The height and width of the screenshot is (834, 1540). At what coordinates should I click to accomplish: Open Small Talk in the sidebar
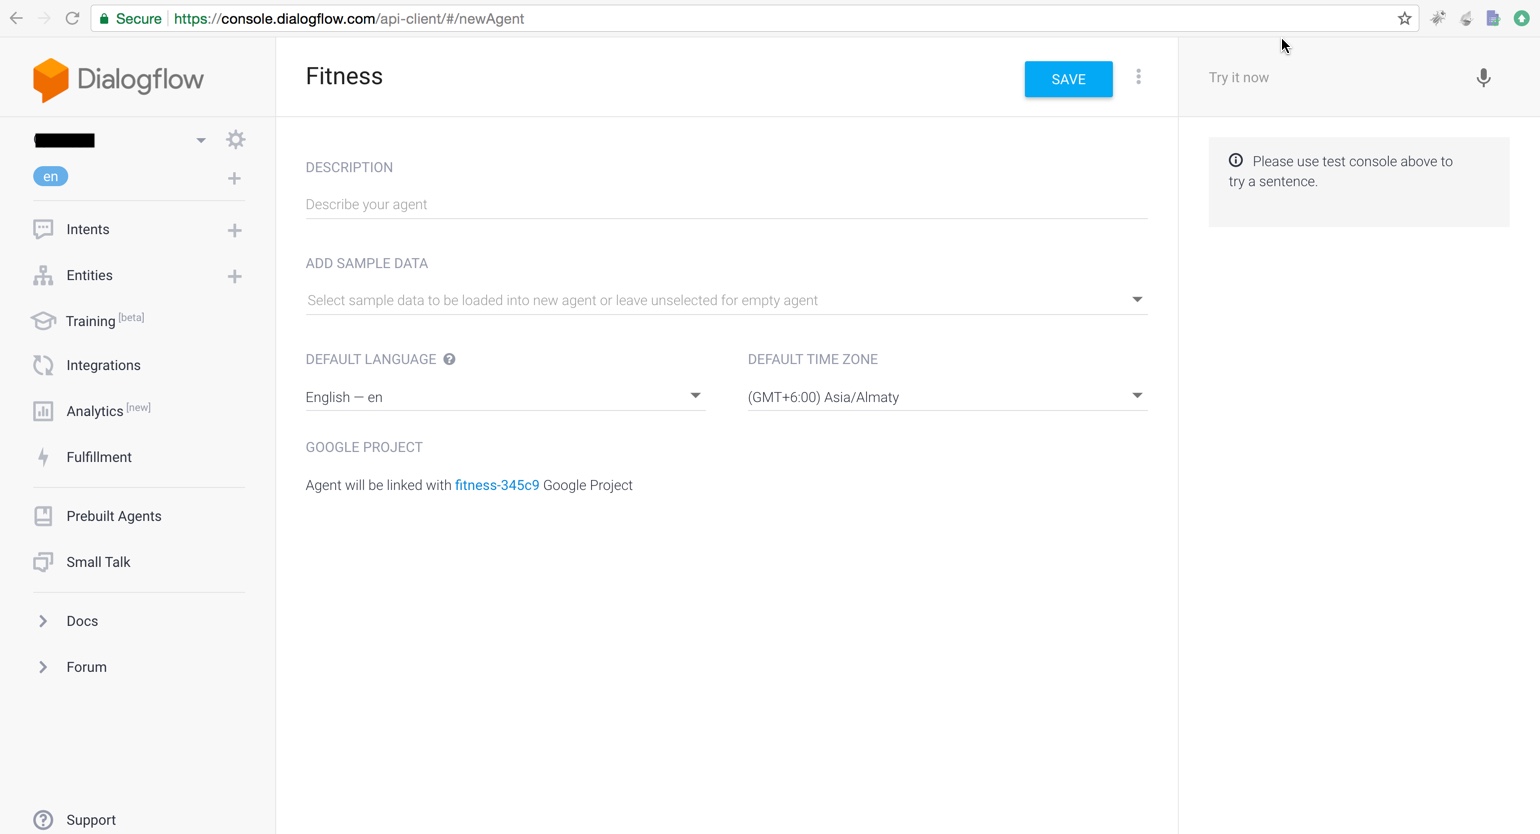point(98,562)
